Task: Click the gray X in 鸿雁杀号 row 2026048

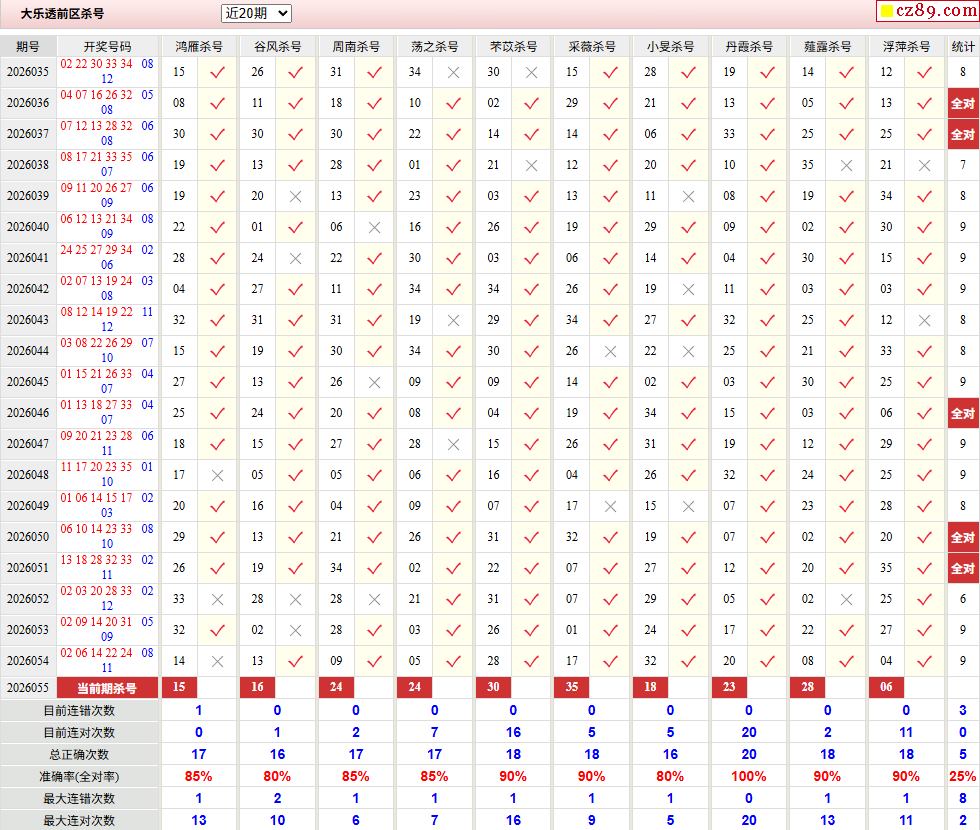Action: (218, 476)
